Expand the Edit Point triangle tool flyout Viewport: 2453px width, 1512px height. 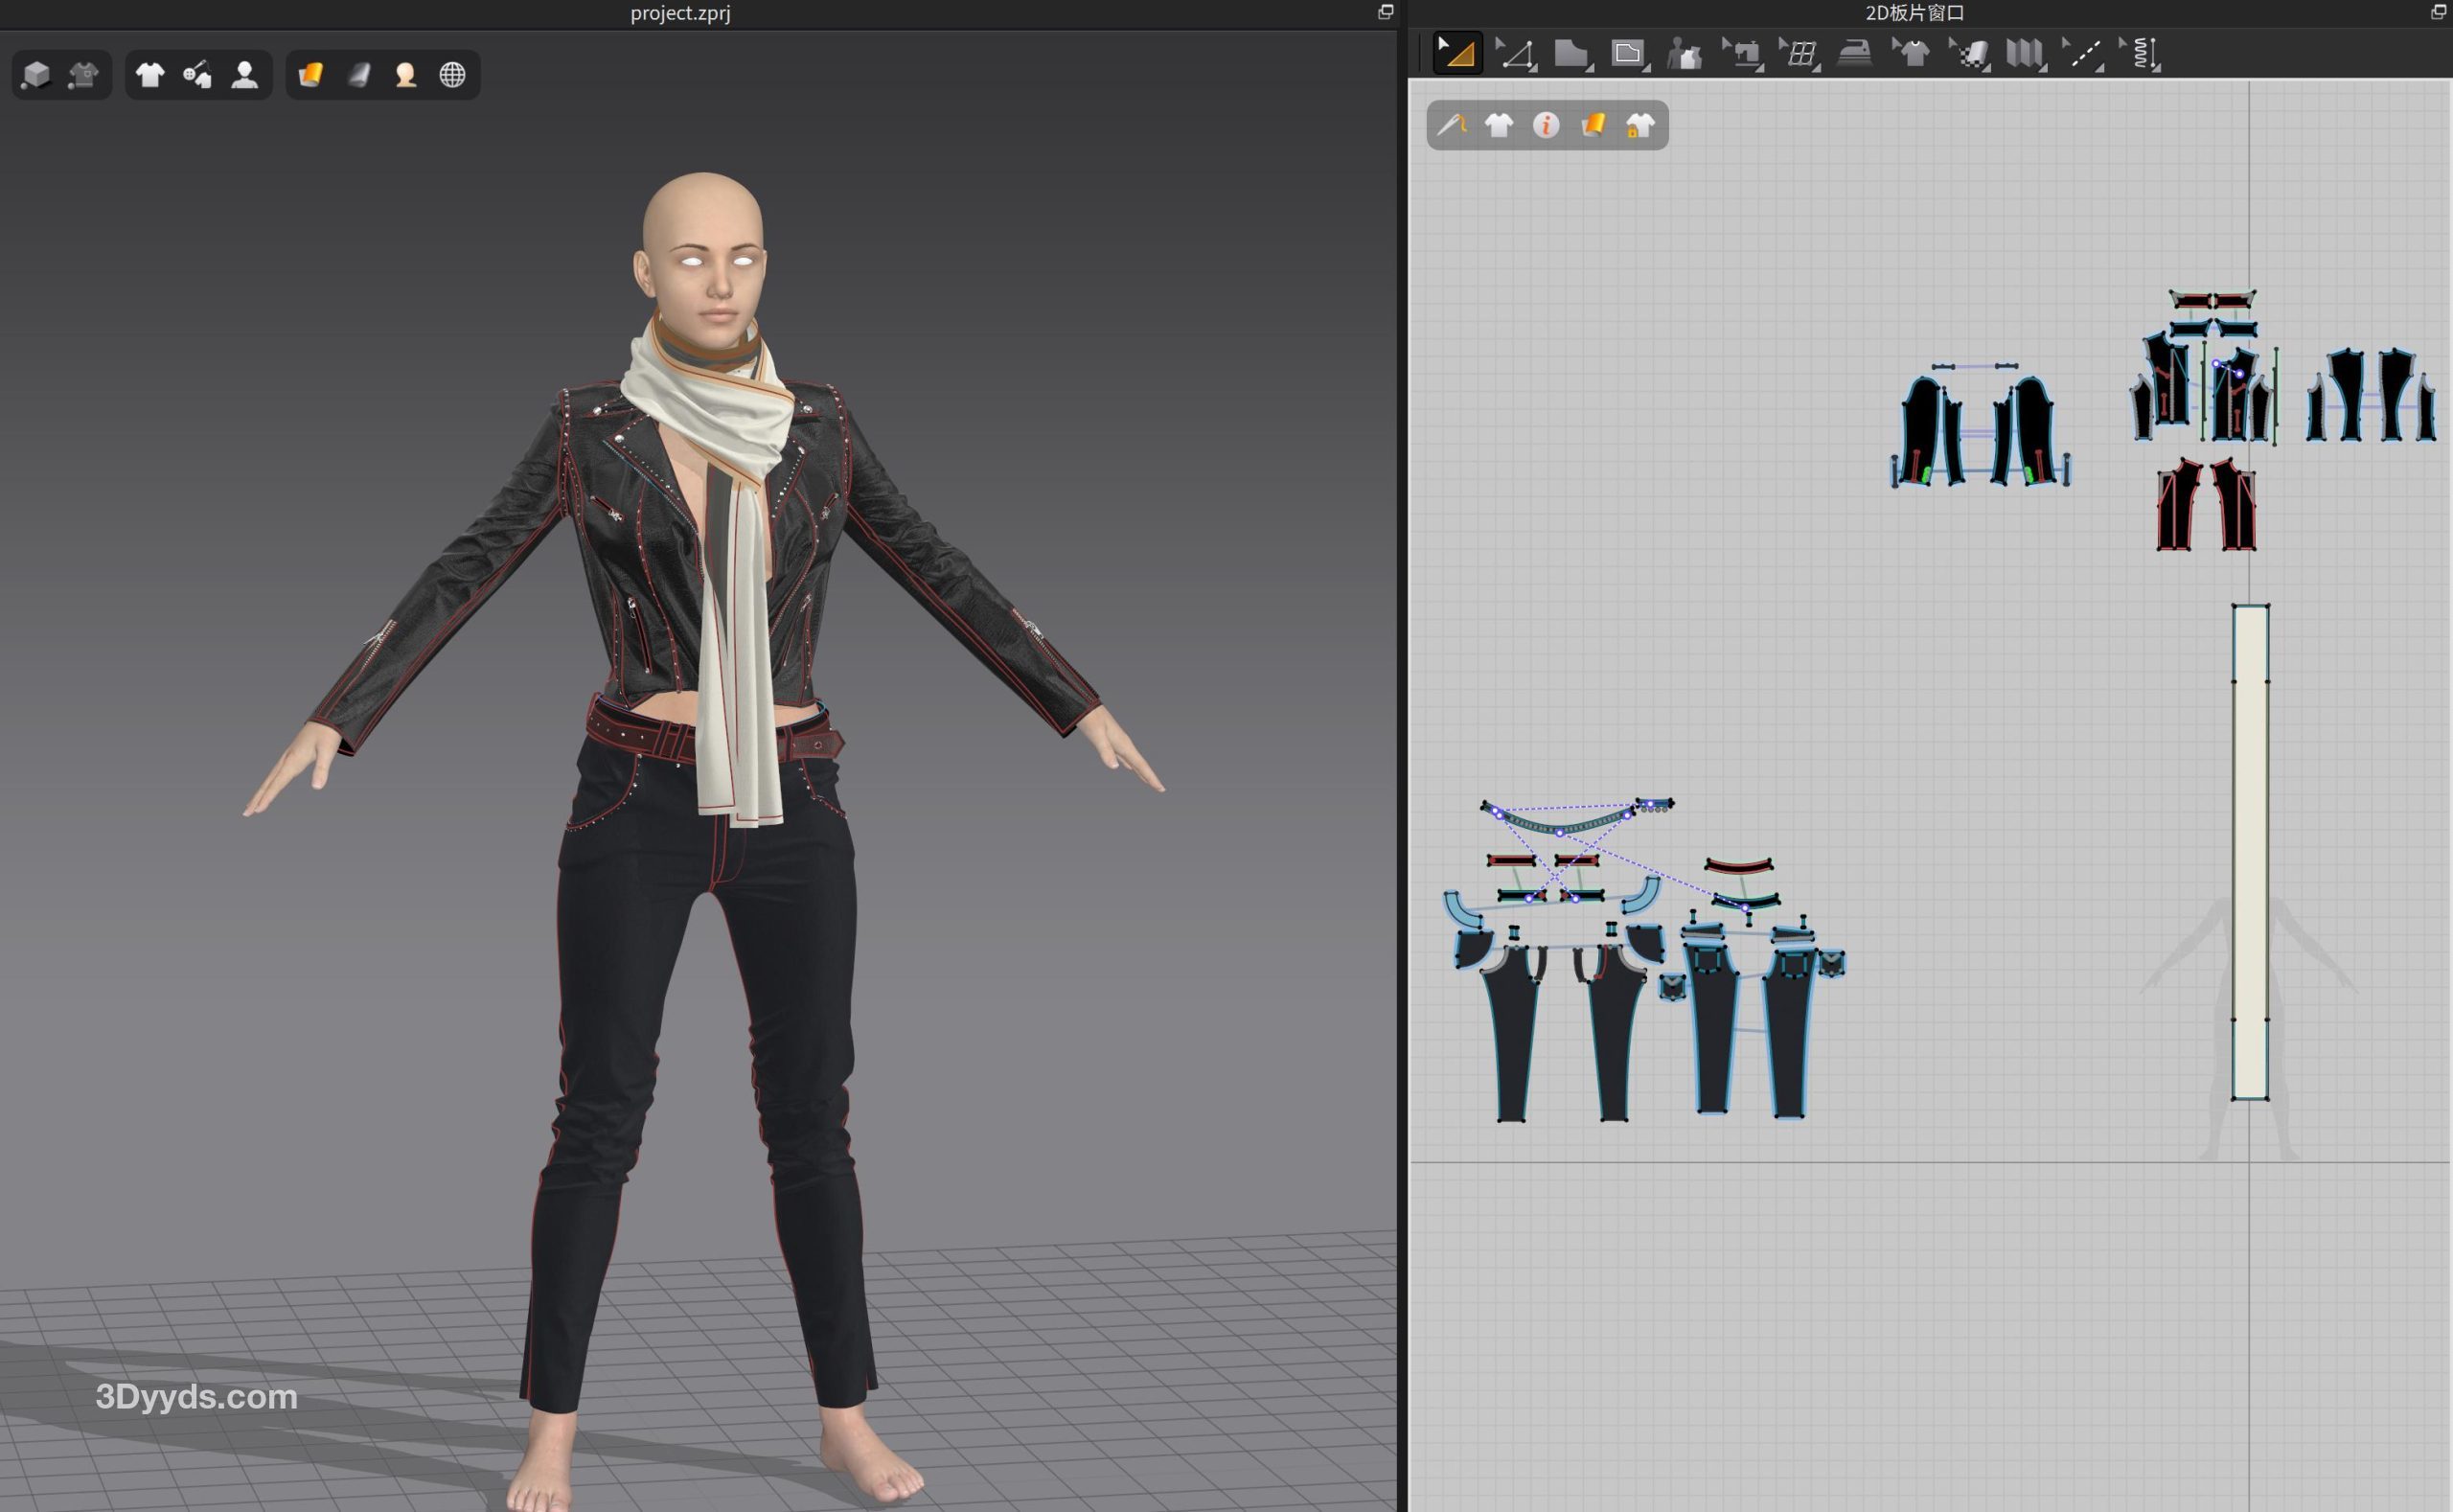click(x=1533, y=68)
